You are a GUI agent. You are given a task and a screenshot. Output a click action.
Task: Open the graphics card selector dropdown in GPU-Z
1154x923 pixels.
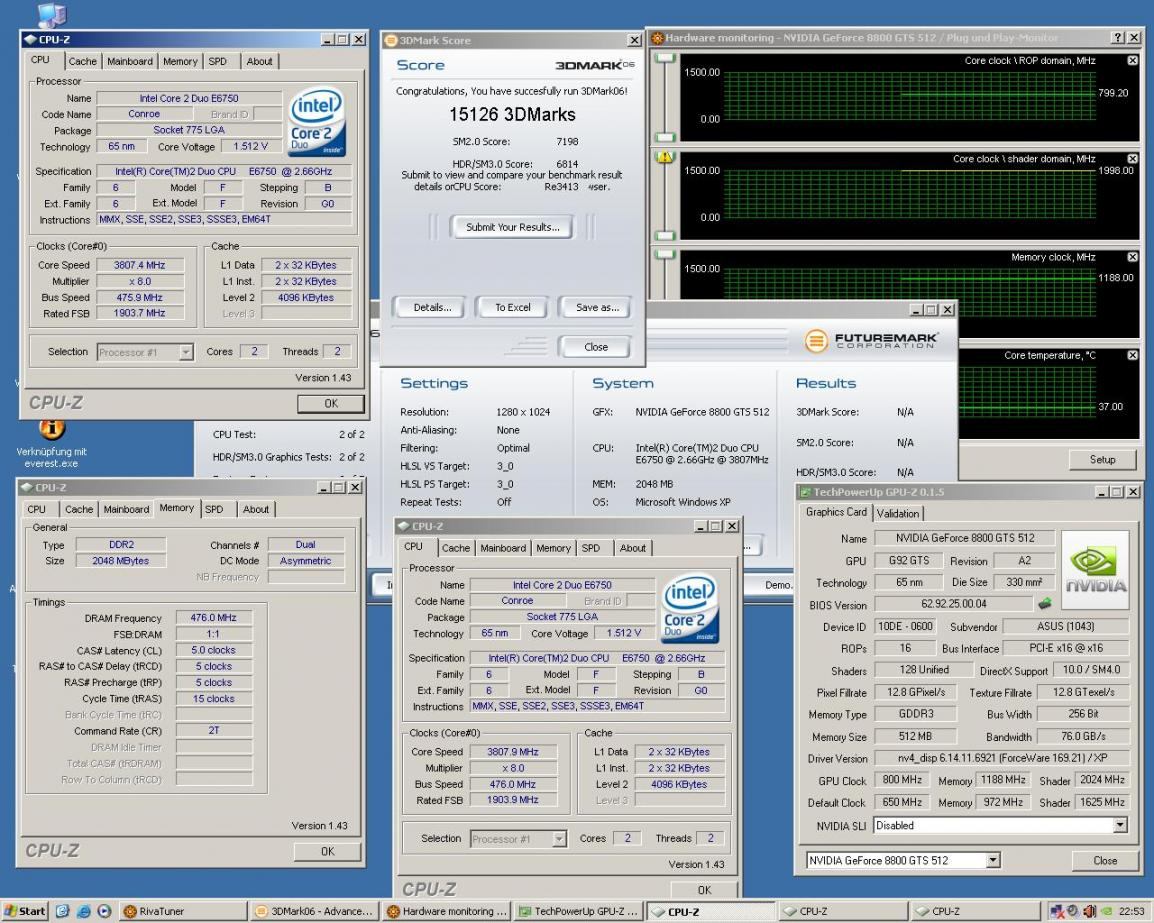tap(993, 860)
